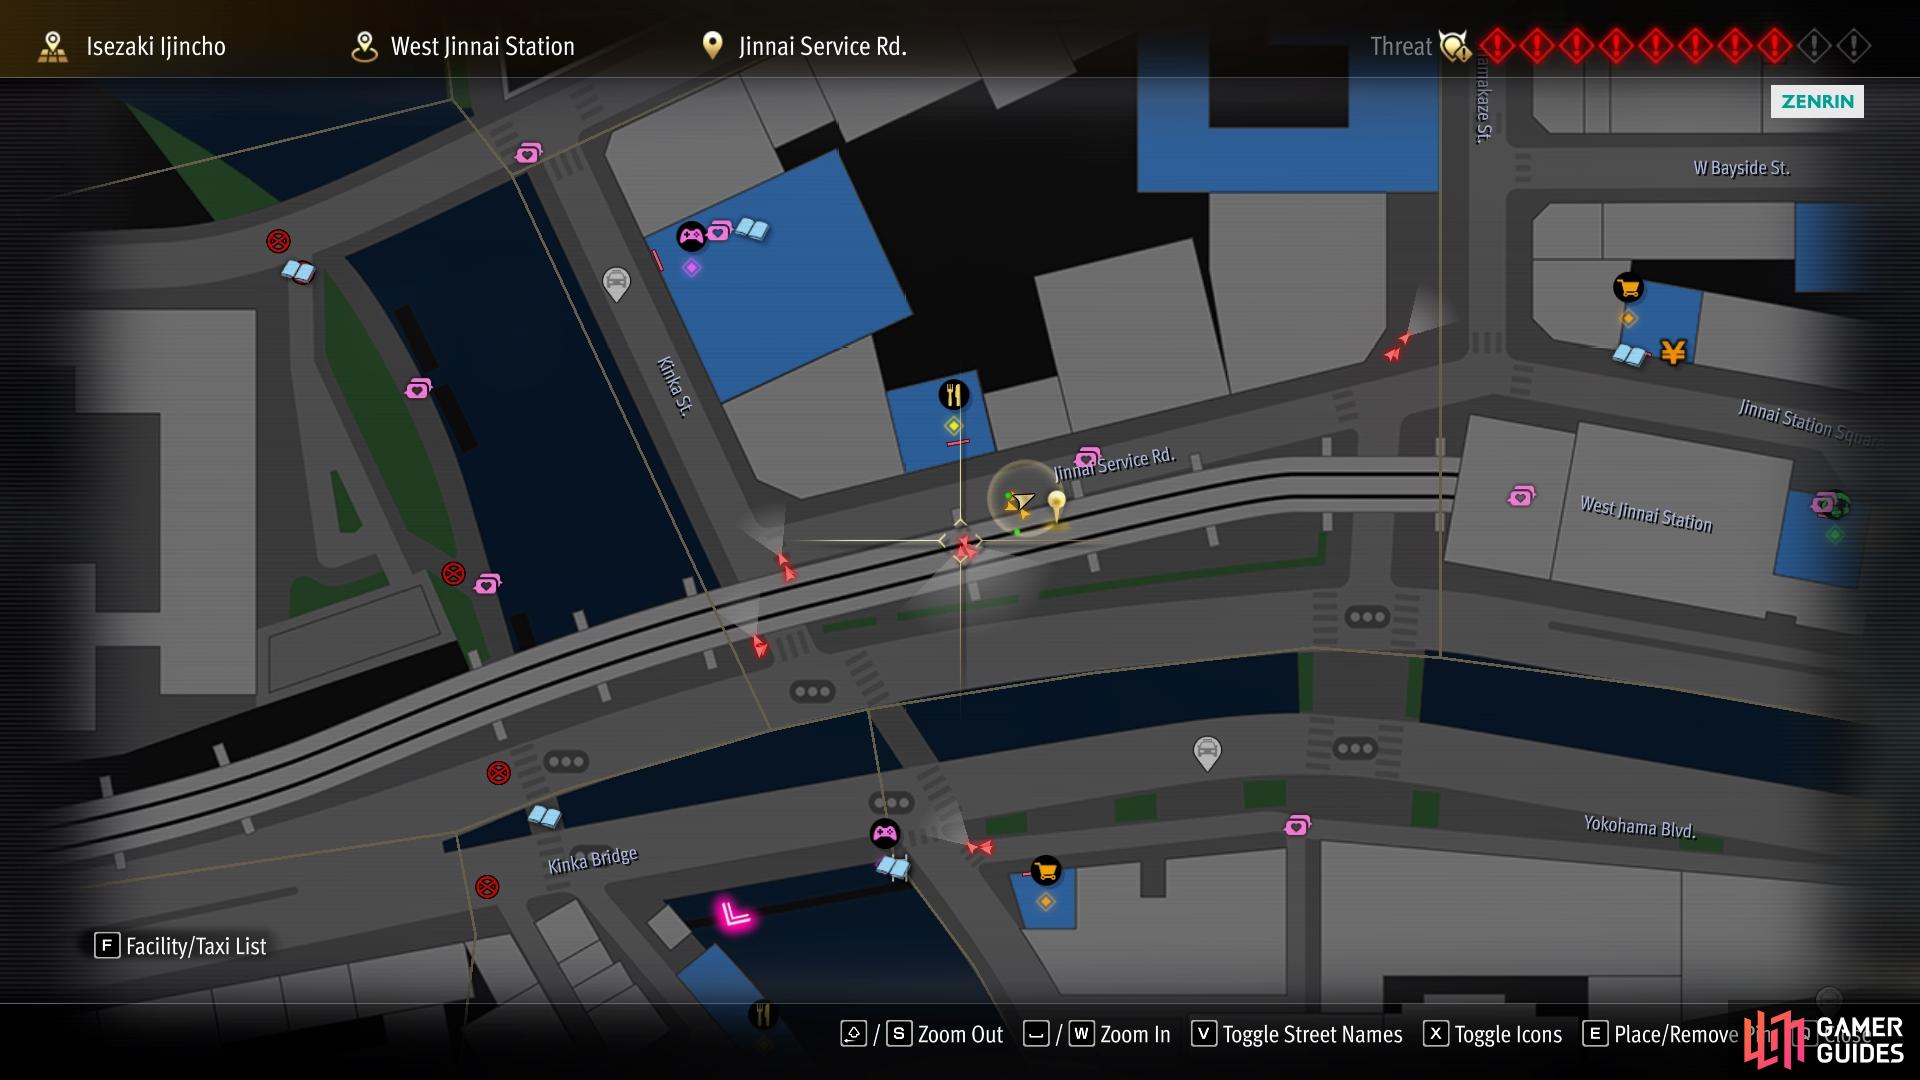The width and height of the screenshot is (1920, 1080).
Task: Click the ZENRIN badge
Action: [1817, 101]
